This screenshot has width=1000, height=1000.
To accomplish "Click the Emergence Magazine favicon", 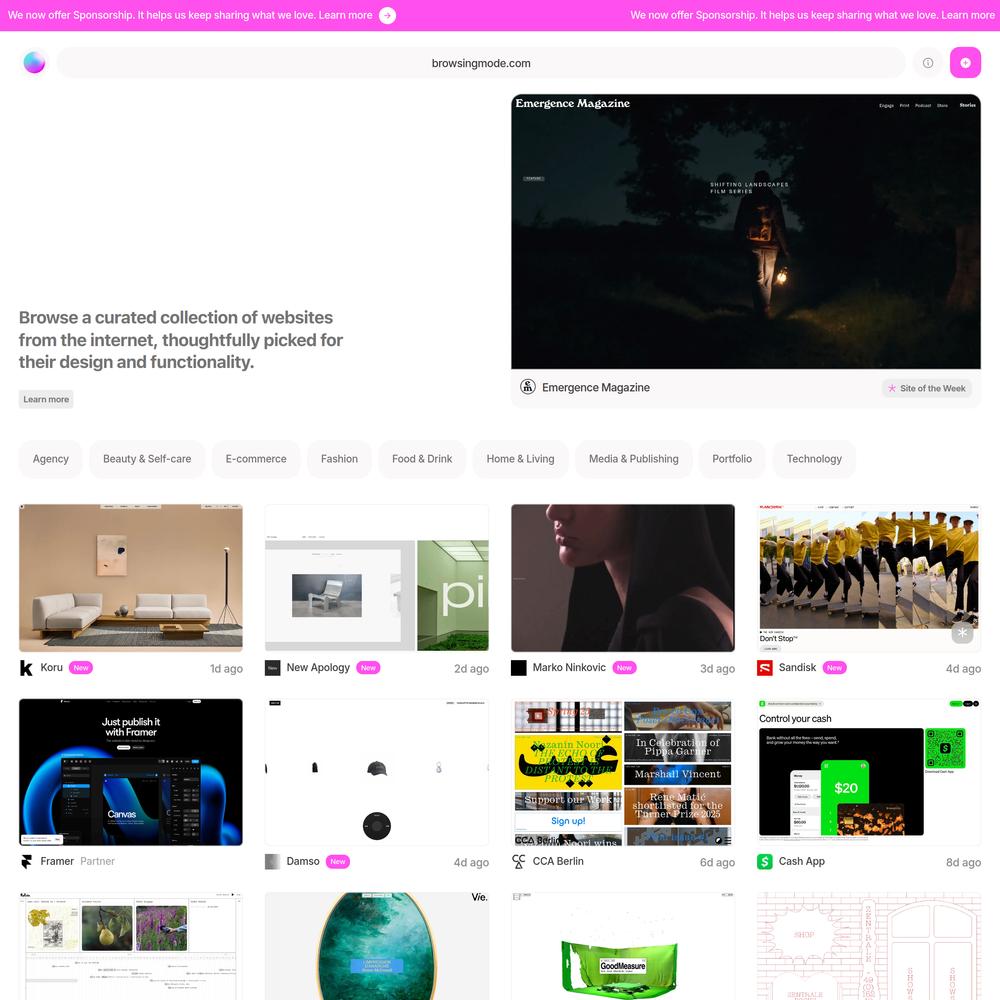I will click(527, 386).
